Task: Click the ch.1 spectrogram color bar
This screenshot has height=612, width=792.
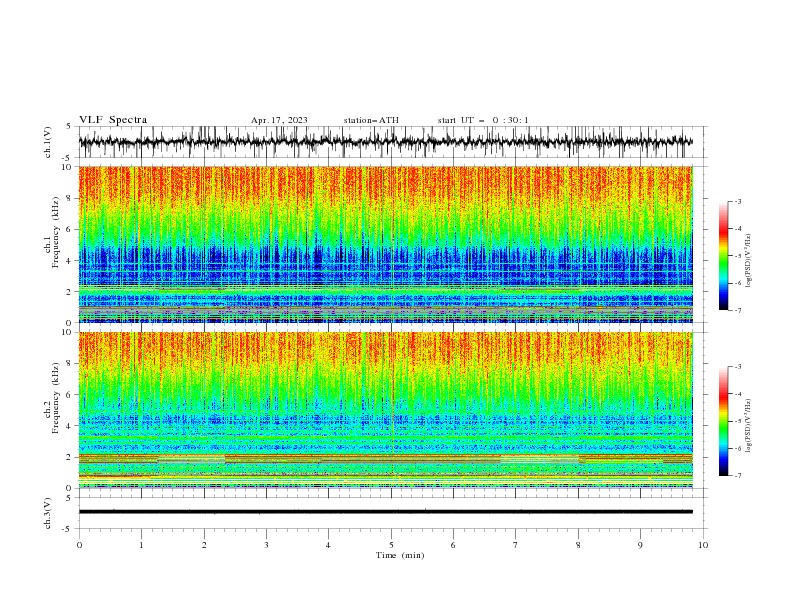Action: (724, 256)
